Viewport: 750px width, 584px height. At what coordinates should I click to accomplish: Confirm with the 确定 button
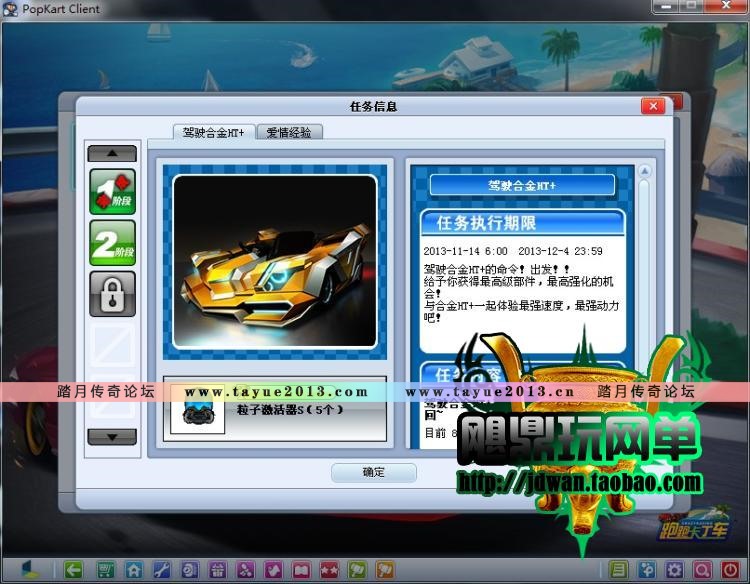pos(374,473)
